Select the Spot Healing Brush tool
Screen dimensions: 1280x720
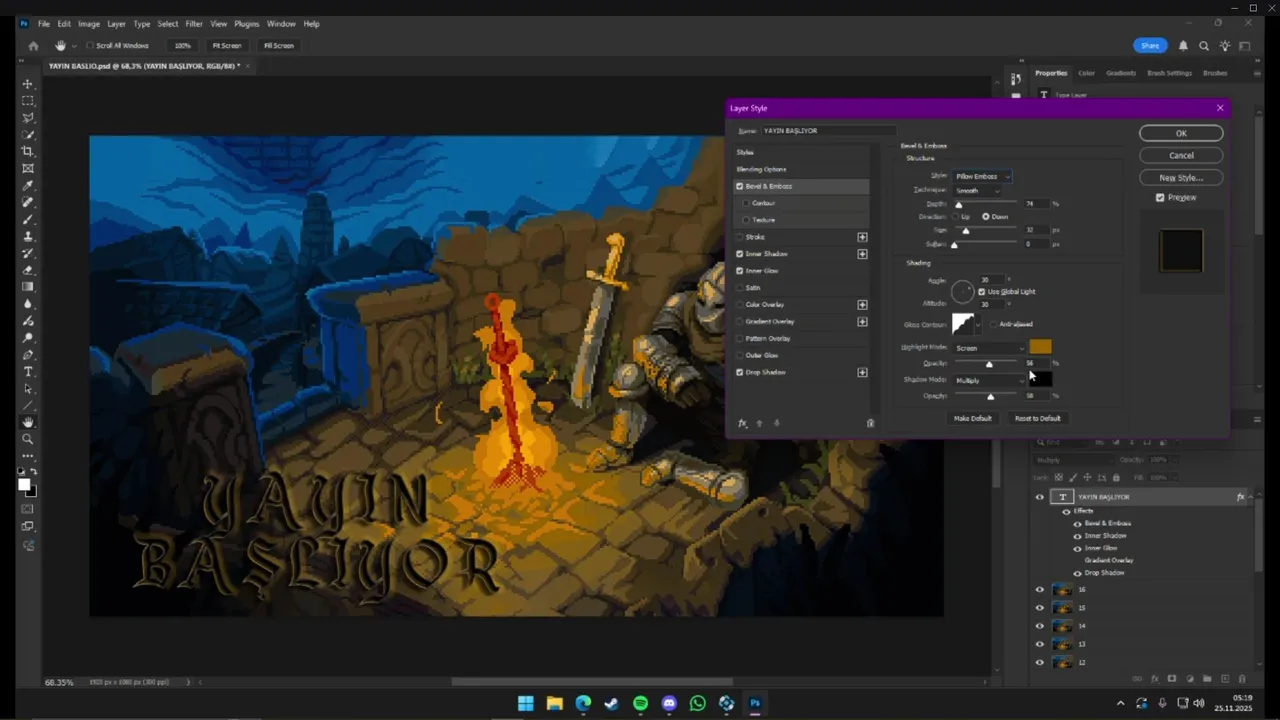(x=28, y=202)
